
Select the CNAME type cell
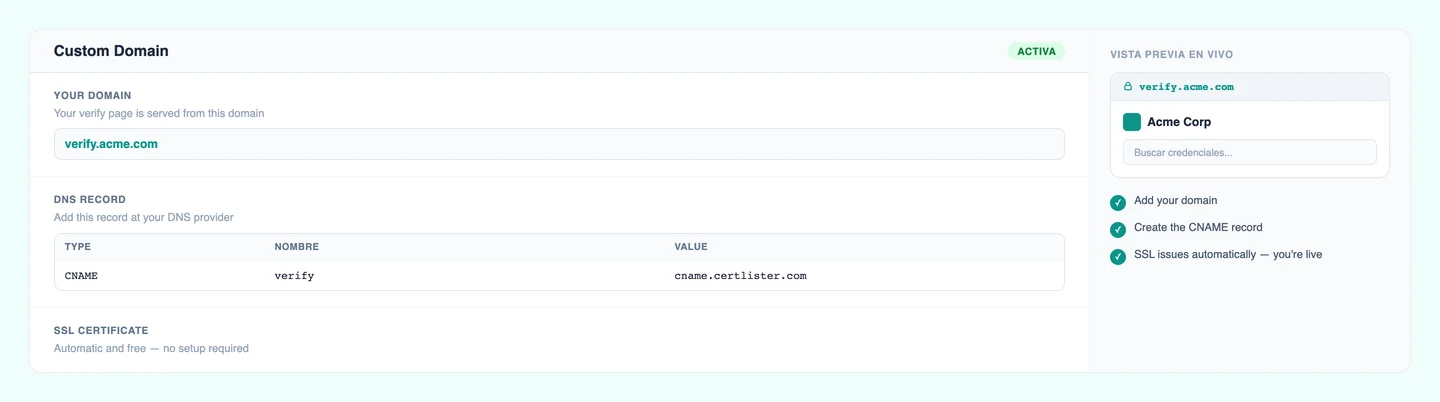pos(81,275)
